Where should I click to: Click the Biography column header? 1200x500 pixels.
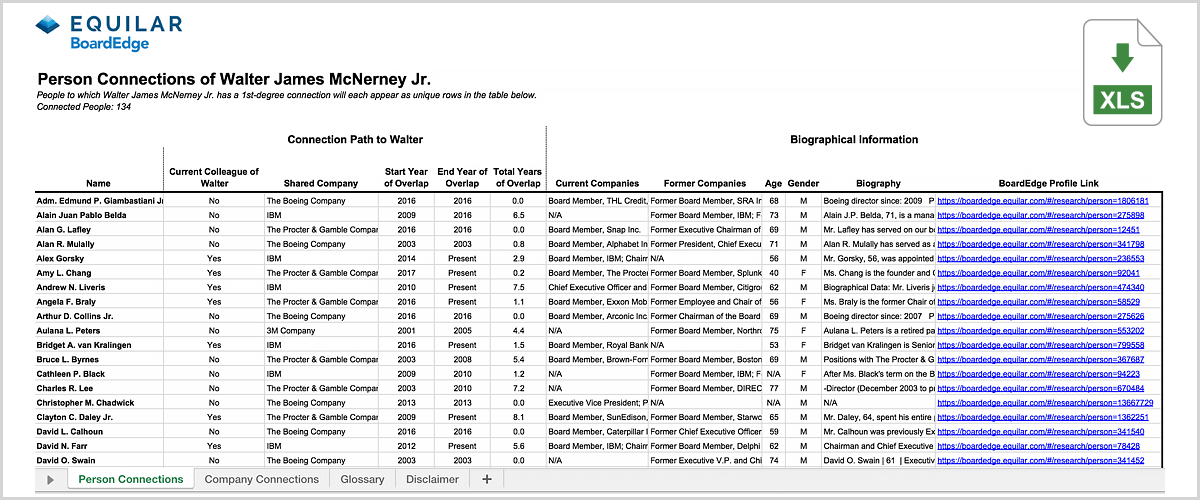pyautogui.click(x=877, y=184)
